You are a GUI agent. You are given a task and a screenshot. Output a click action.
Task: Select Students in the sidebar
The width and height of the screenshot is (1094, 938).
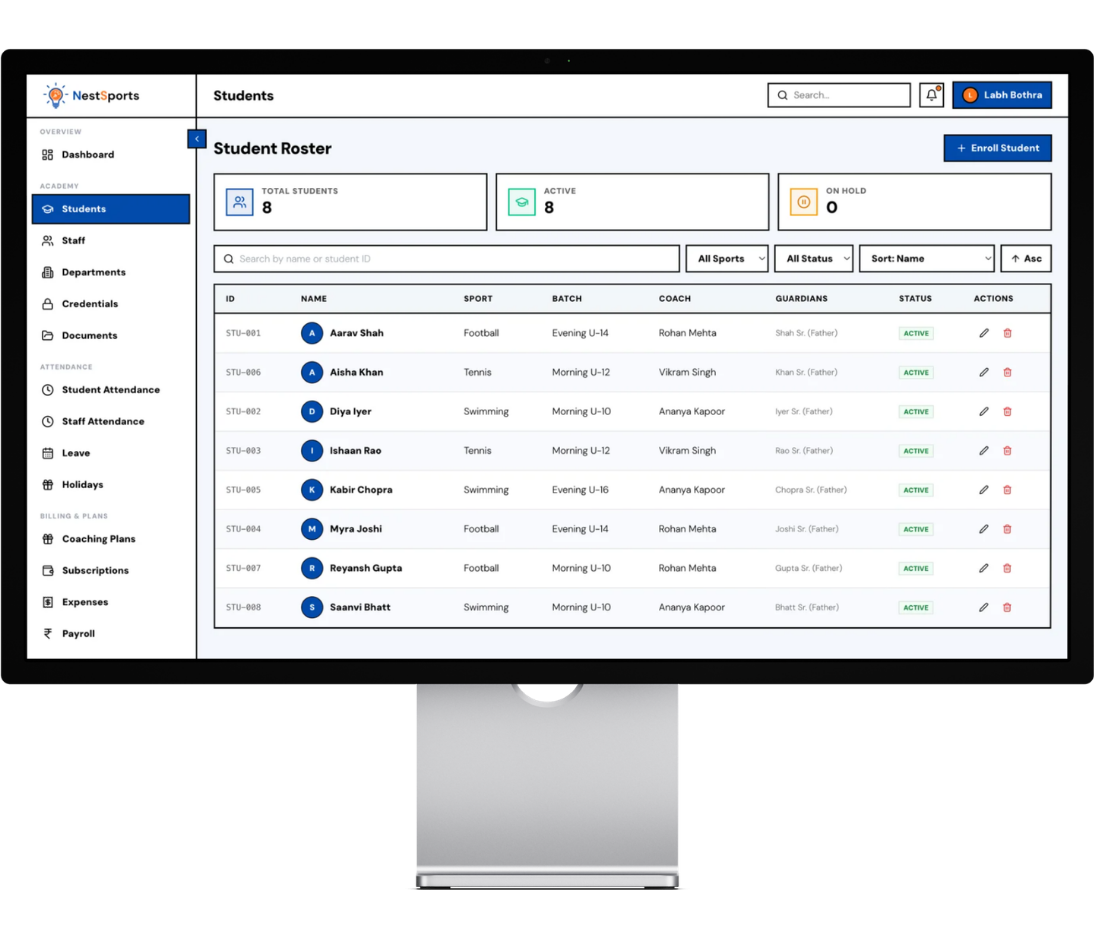[111, 209]
